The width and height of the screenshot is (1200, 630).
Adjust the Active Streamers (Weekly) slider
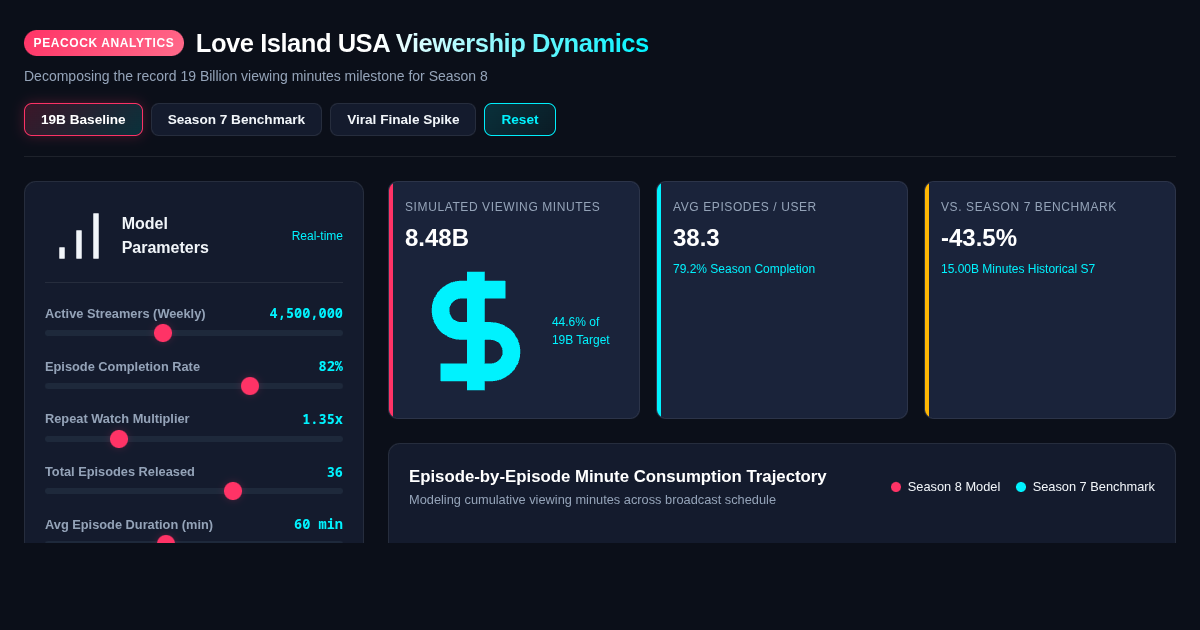pyautogui.click(x=194, y=333)
